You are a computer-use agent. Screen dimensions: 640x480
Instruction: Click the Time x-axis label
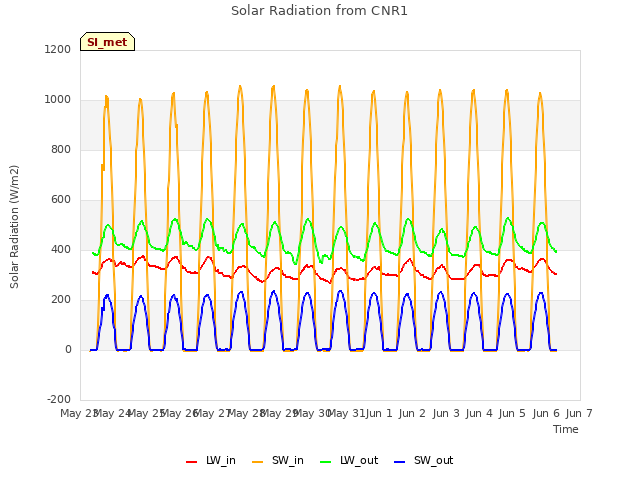coord(566,429)
